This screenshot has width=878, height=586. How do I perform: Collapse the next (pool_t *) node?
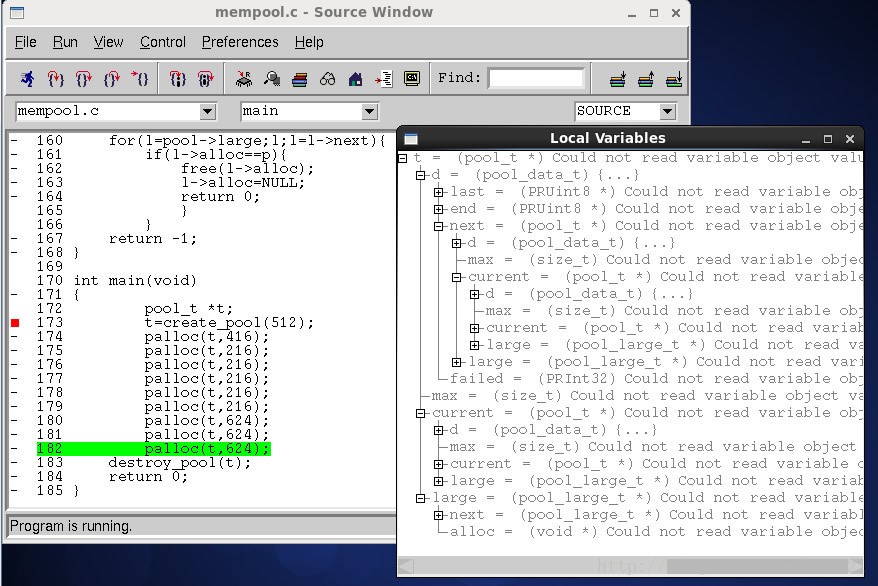[x=439, y=226]
